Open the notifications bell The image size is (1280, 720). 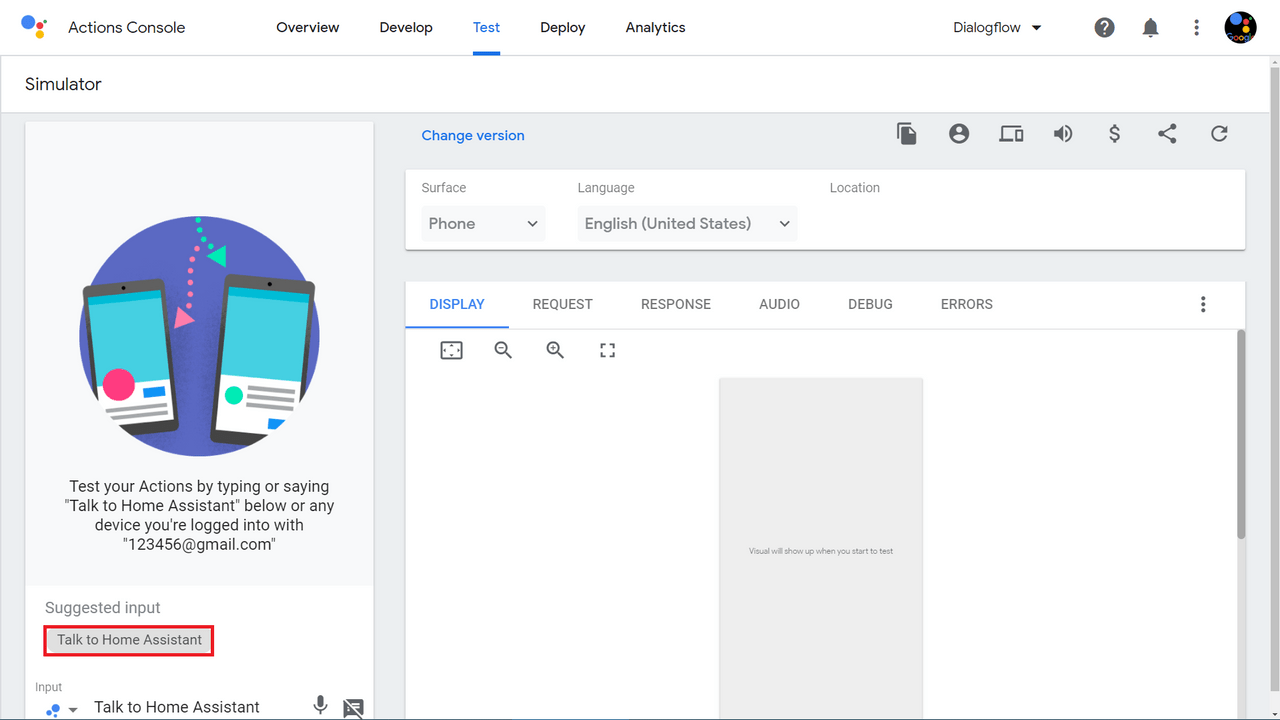(x=1150, y=28)
